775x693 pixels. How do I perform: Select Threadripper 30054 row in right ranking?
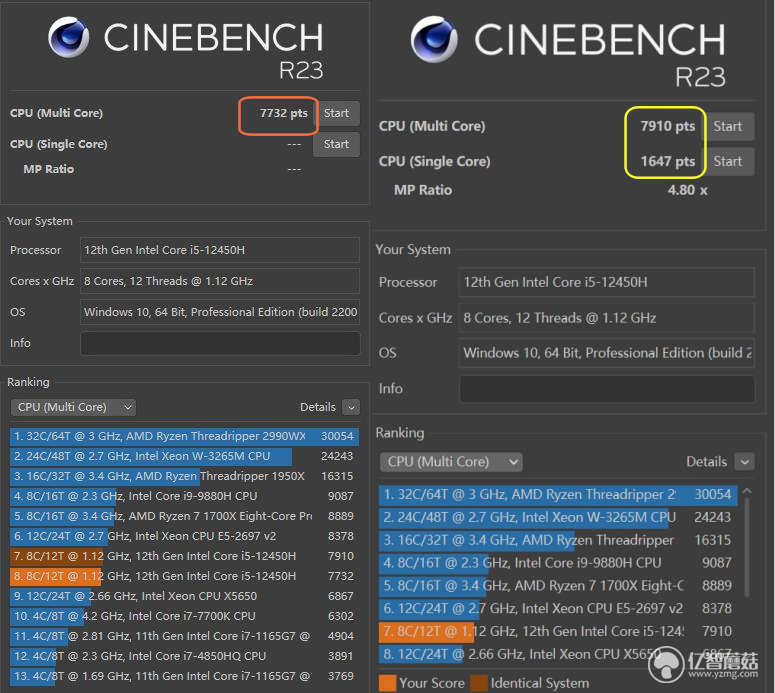click(559, 495)
